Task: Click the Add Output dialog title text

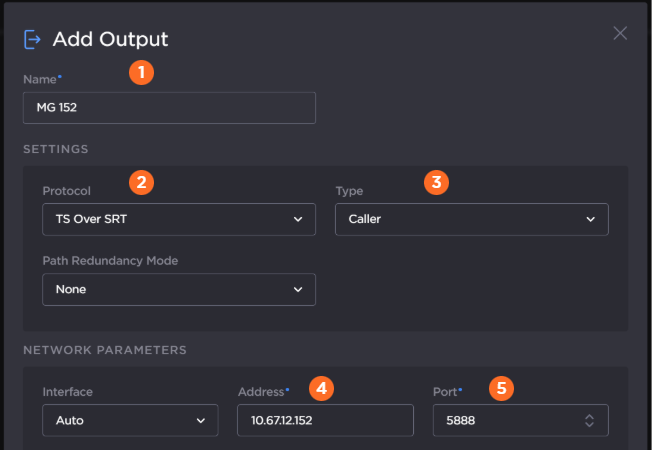Action: tap(110, 39)
